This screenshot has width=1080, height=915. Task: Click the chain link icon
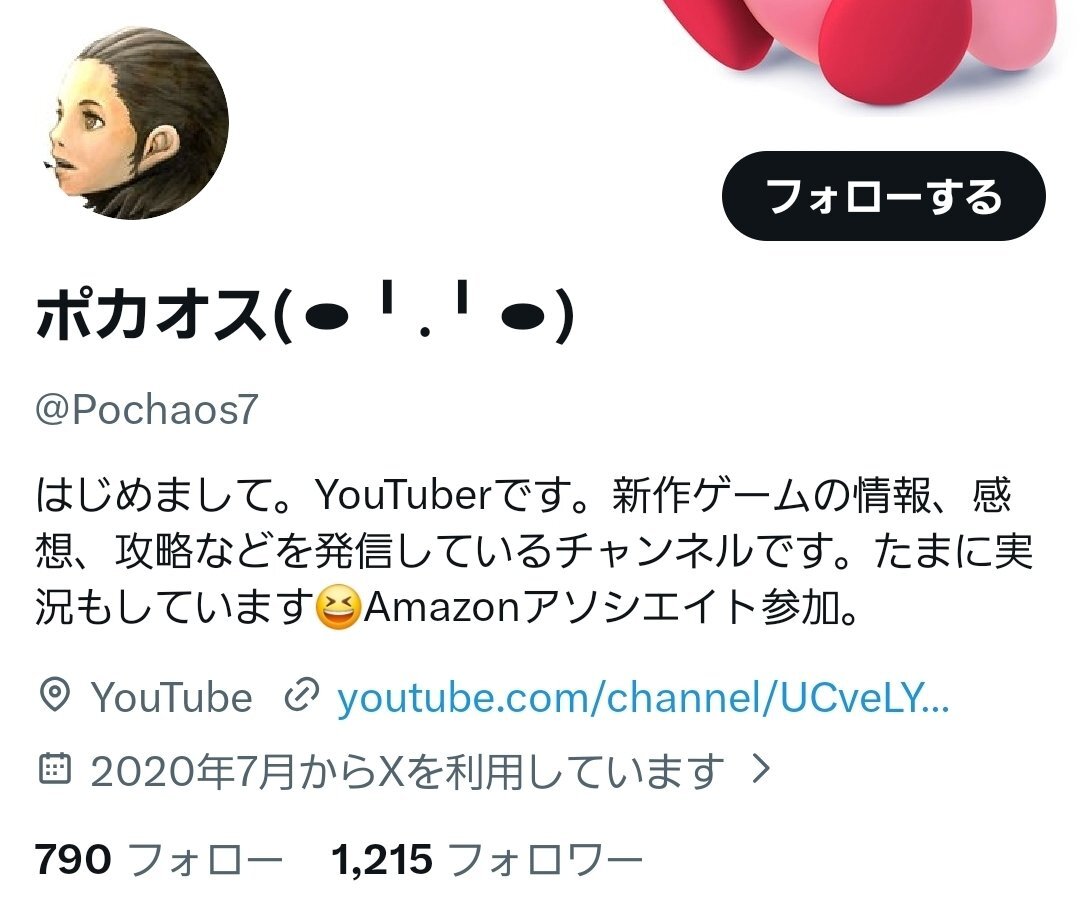pos(302,696)
